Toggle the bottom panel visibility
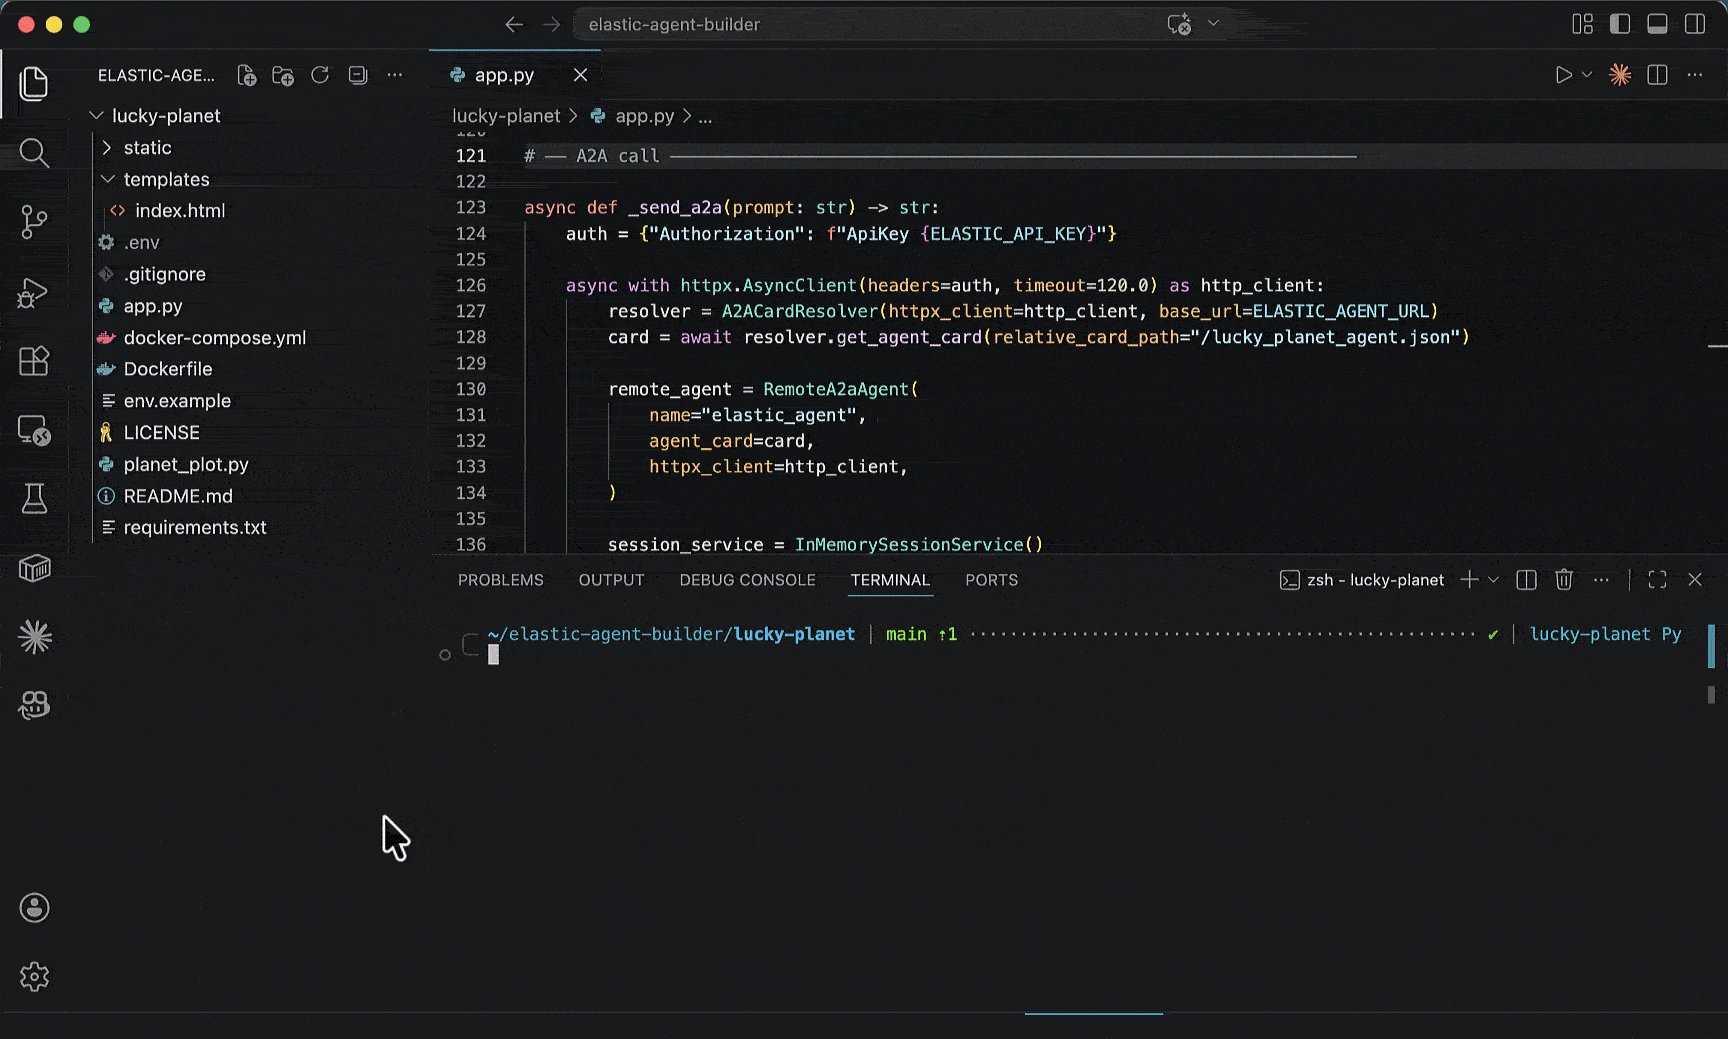 [x=1657, y=24]
